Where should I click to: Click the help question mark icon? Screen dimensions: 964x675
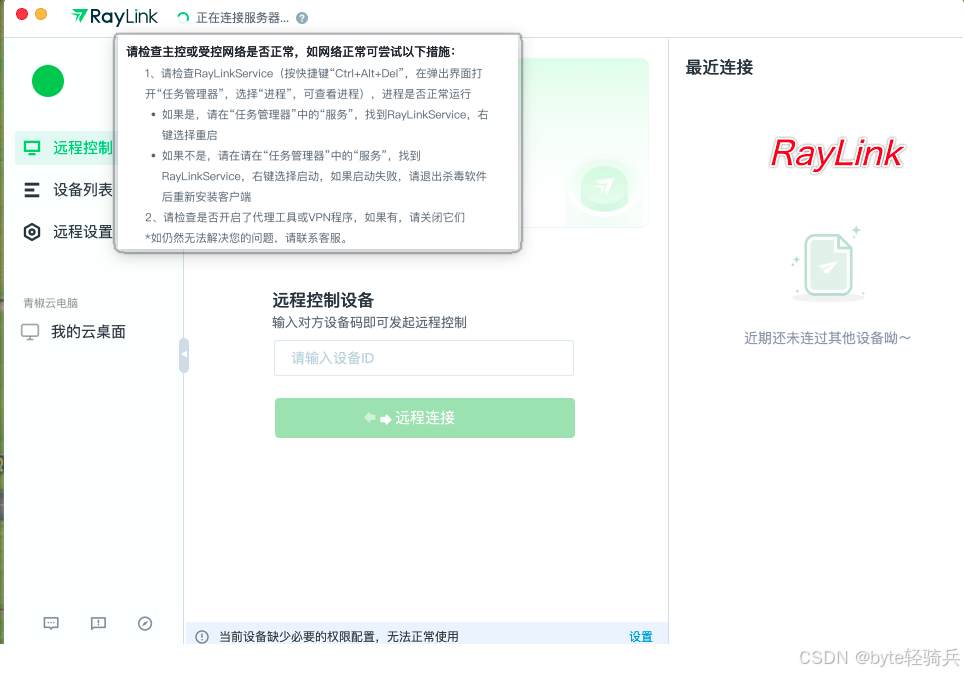point(302,18)
